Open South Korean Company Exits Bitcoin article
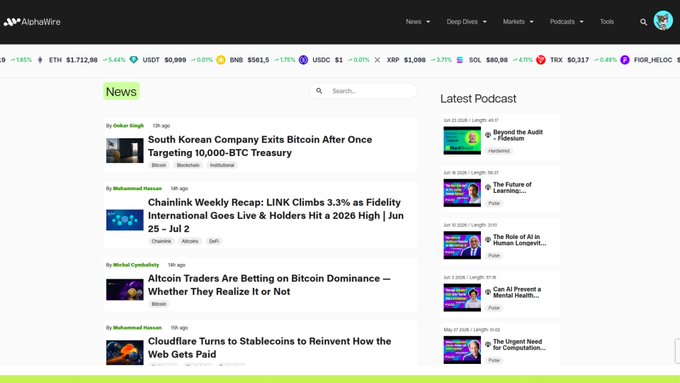 pos(260,146)
